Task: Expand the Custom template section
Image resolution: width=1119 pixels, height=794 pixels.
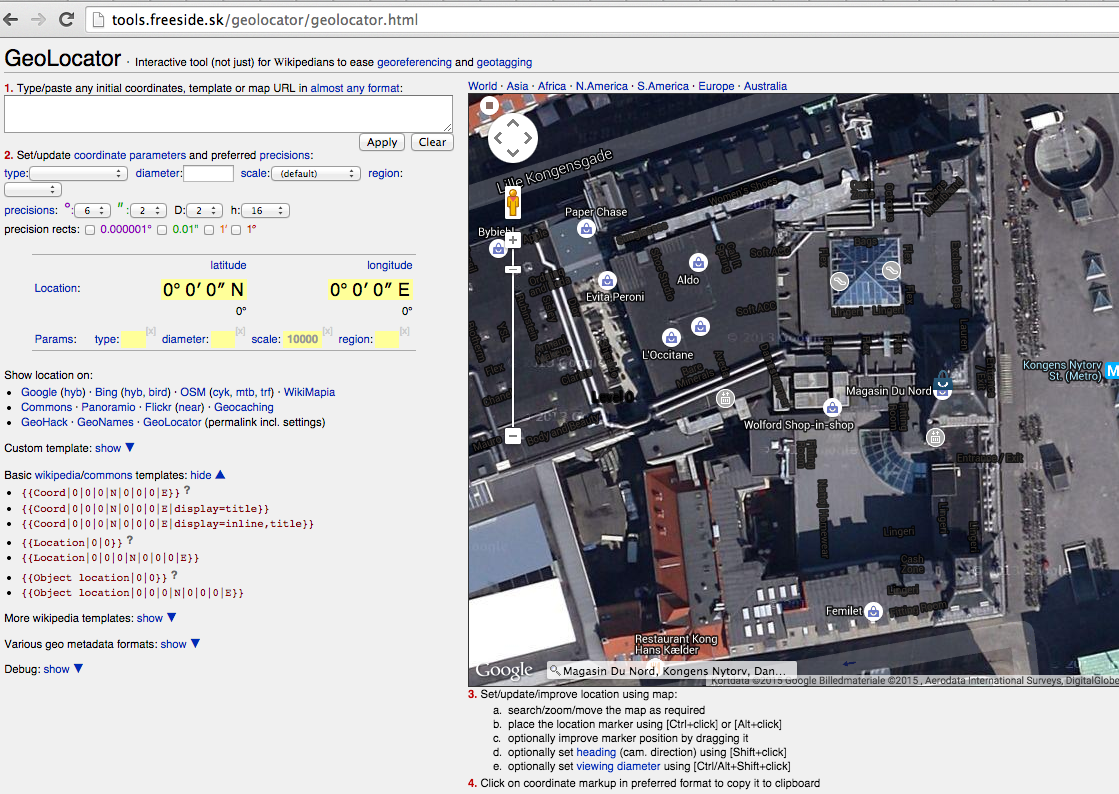Action: [x=114, y=448]
